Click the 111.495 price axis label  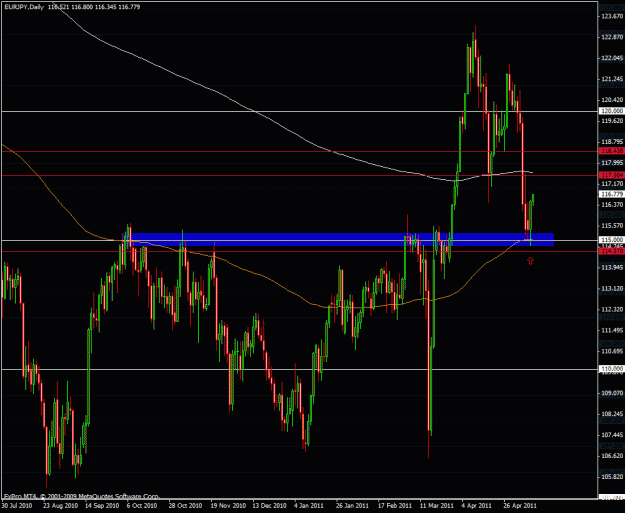click(612, 330)
